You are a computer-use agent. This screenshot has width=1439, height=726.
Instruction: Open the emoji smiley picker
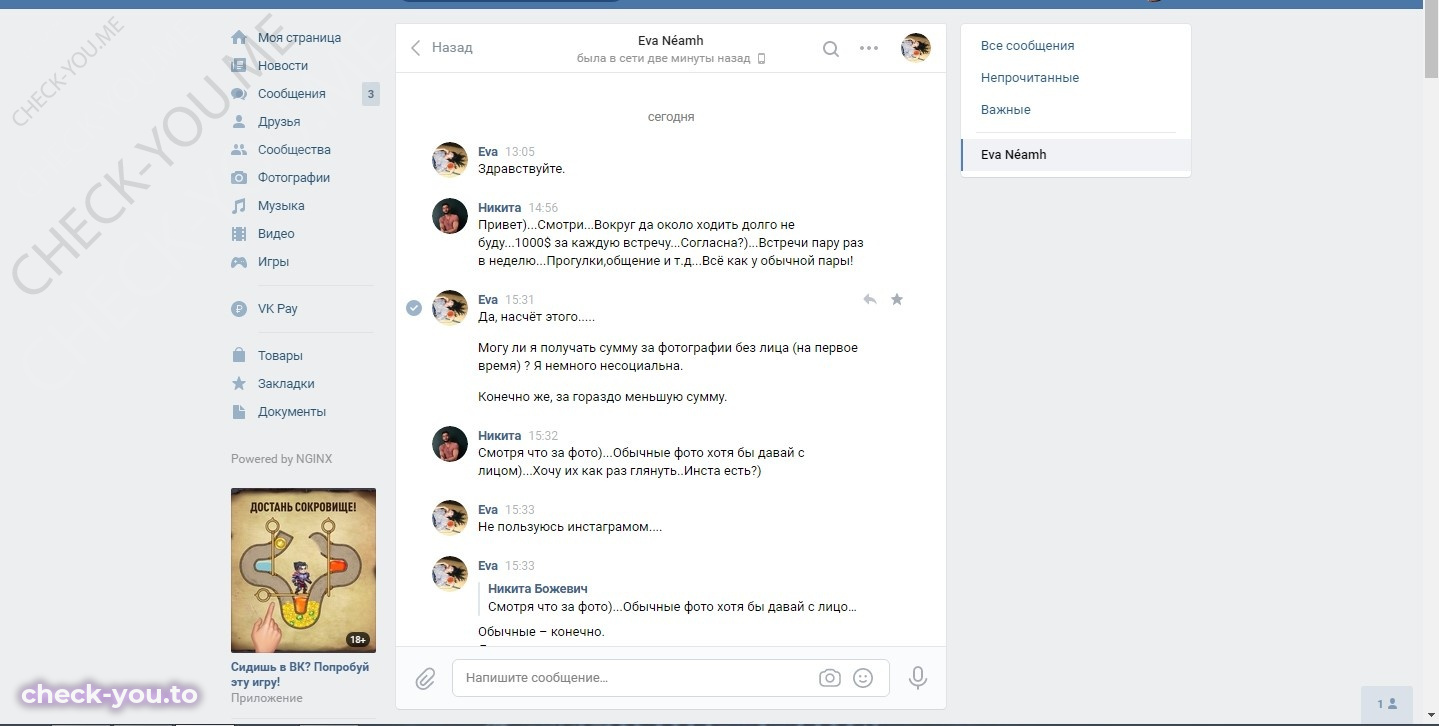click(863, 678)
